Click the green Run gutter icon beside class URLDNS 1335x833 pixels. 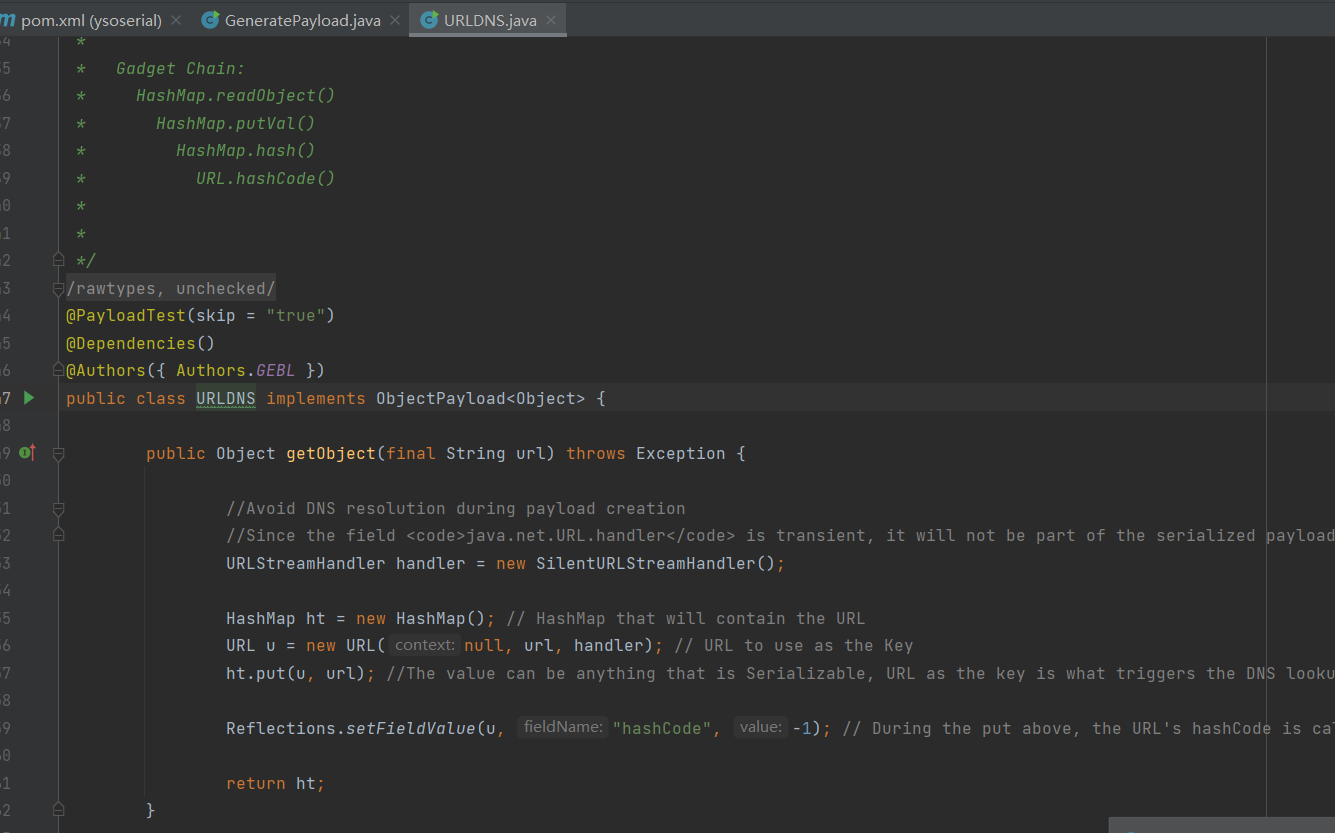coord(28,398)
